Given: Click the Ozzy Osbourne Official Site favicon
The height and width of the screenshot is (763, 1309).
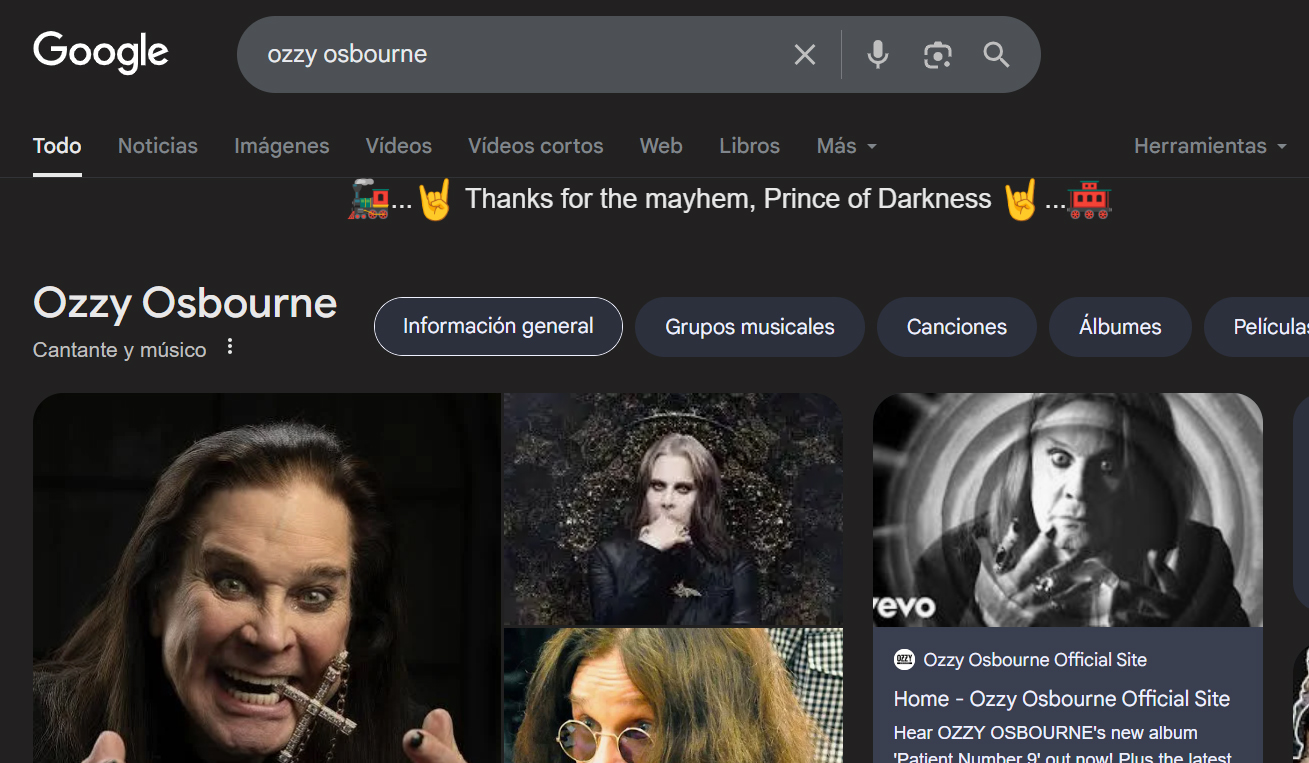Looking at the screenshot, I should click(904, 659).
